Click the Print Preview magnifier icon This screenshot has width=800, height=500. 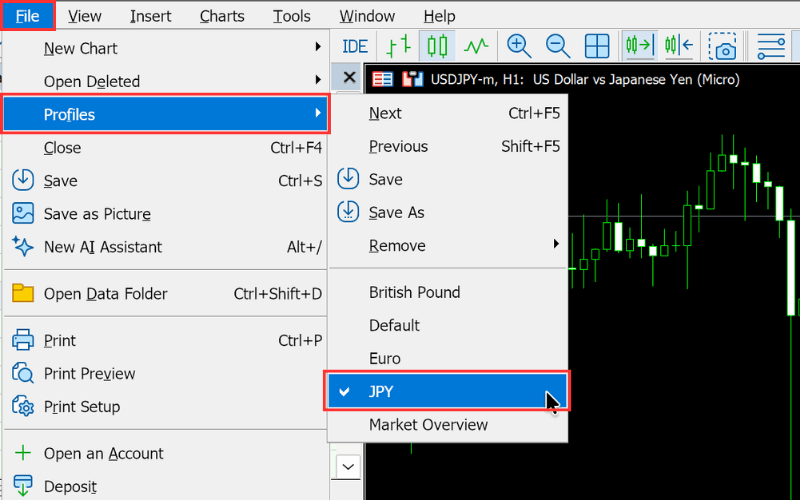point(23,373)
